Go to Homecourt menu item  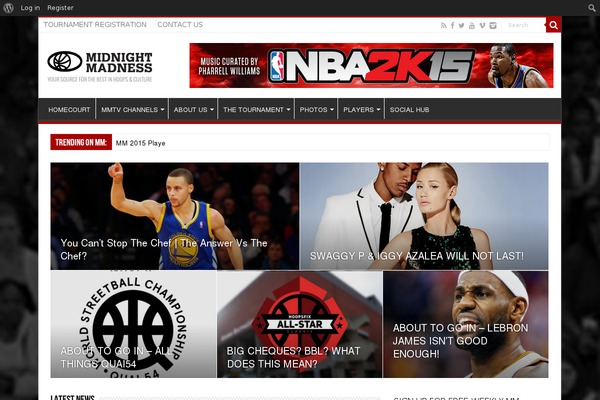(x=69, y=109)
